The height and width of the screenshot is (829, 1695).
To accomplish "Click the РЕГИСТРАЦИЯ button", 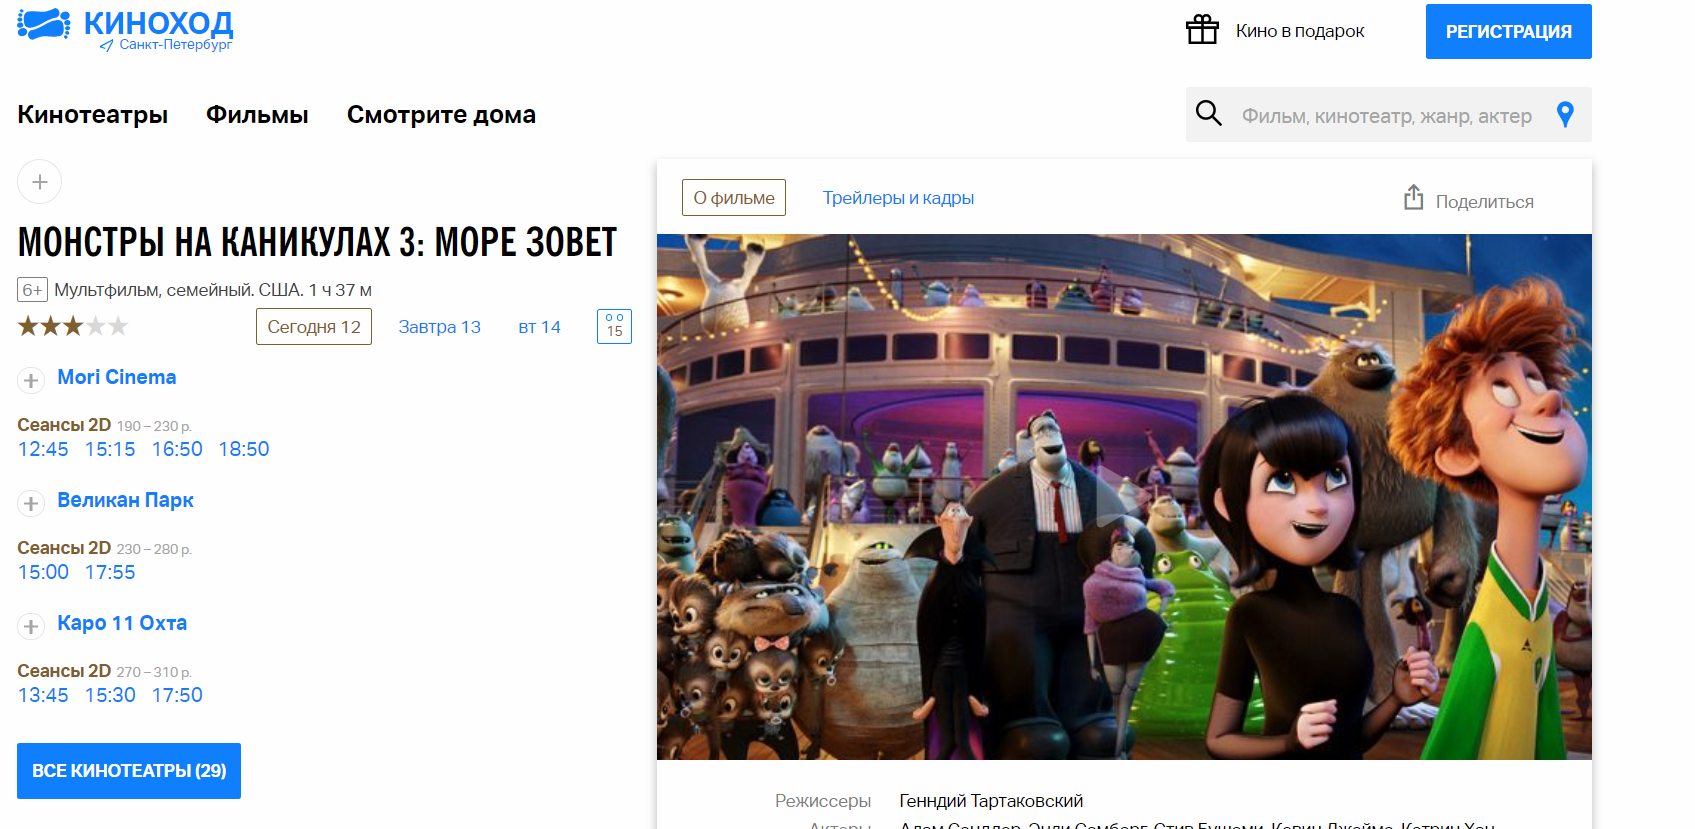I will click(x=1508, y=32).
